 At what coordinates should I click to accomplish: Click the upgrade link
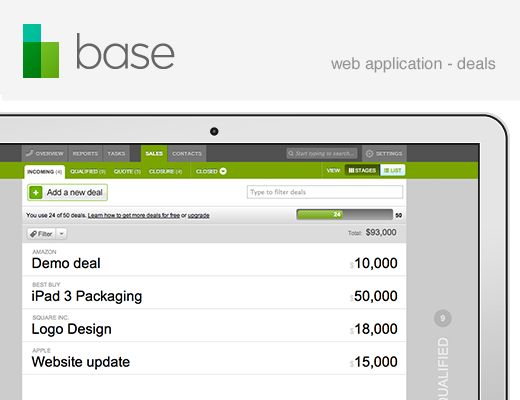click(199, 215)
